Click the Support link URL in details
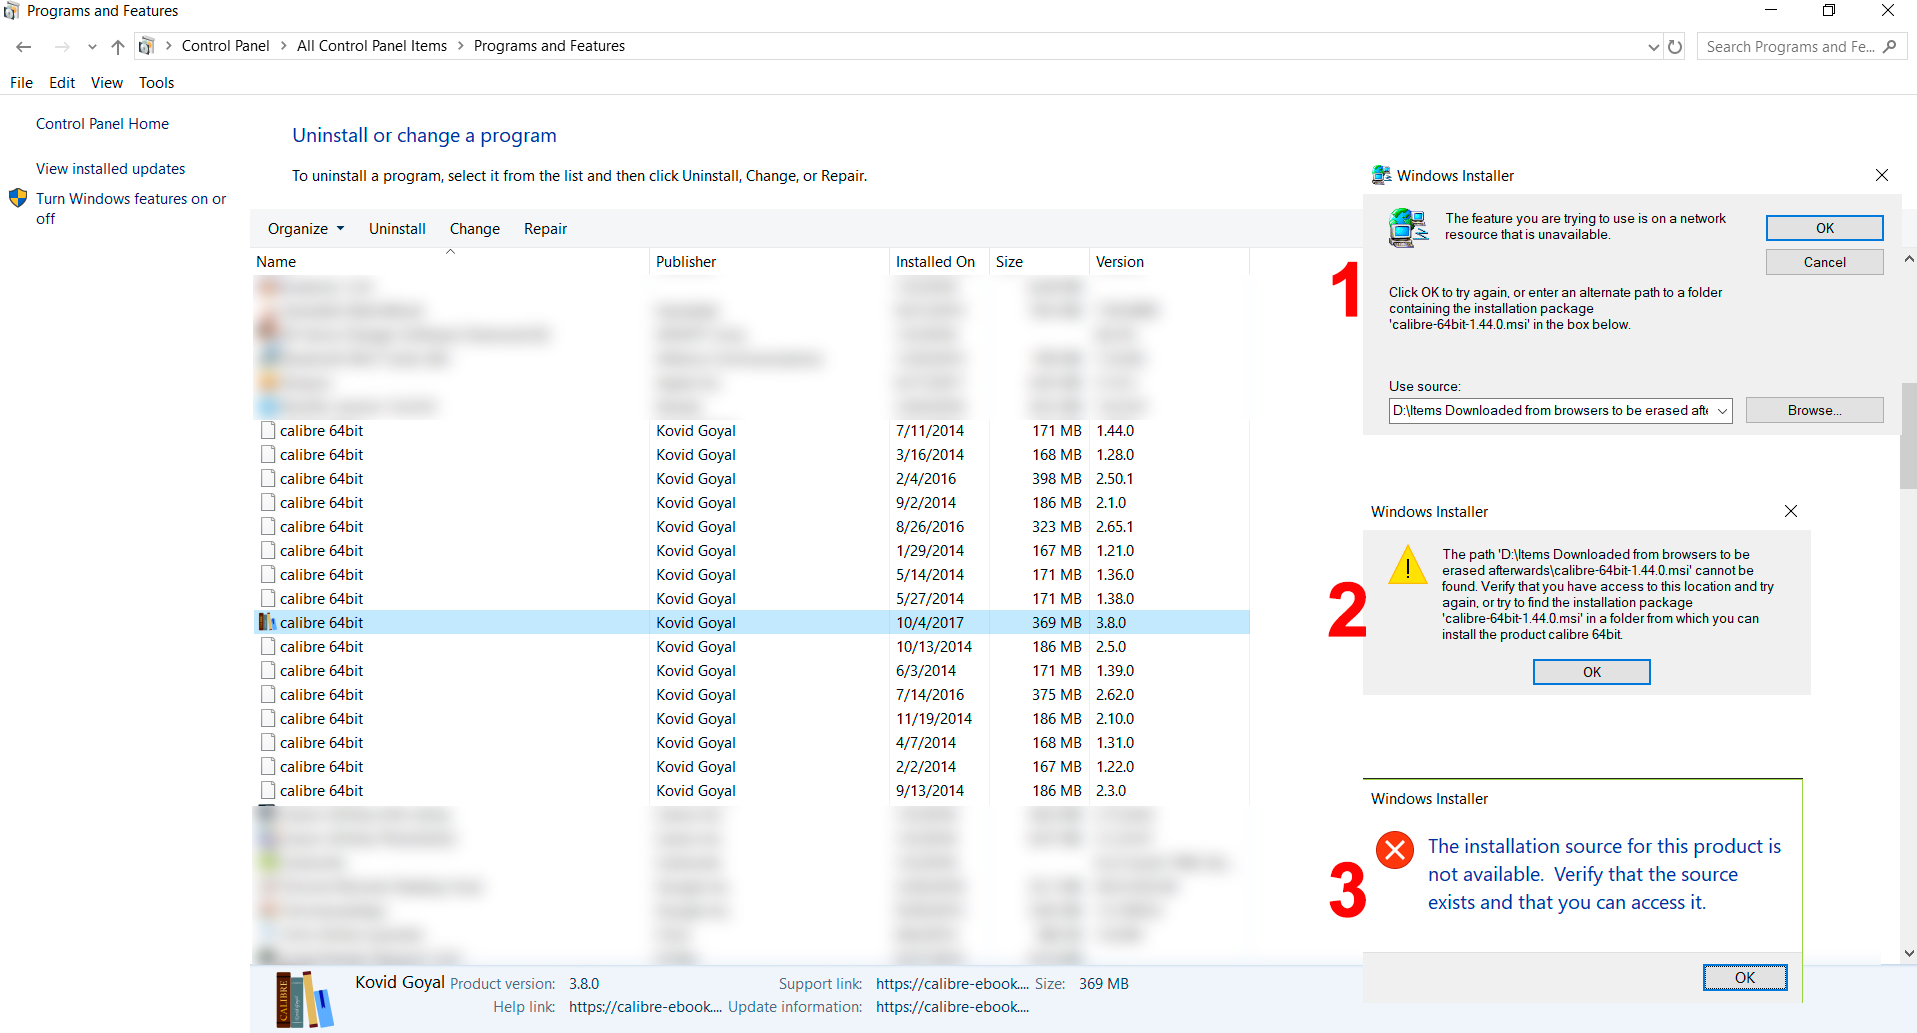Screen dimensions: 1917x1033 point(952,984)
